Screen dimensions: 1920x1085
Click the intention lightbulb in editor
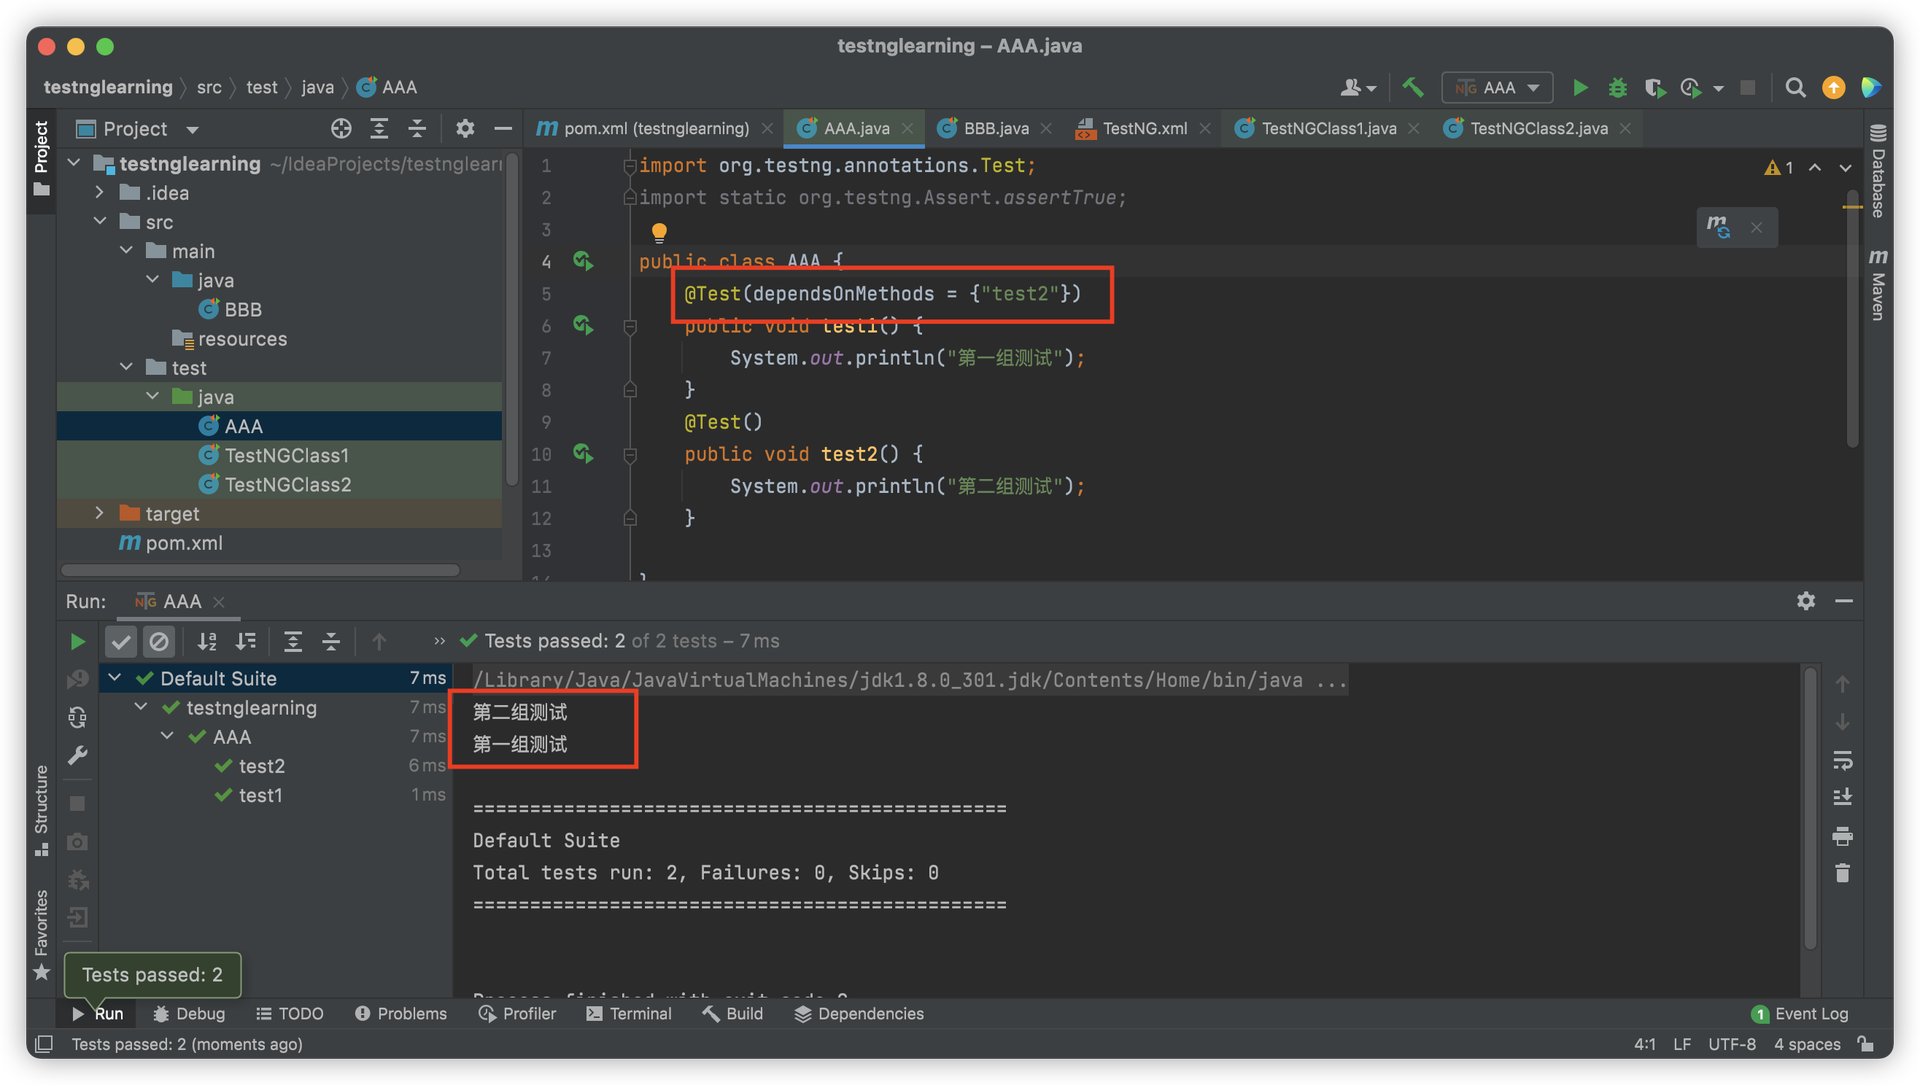659,233
